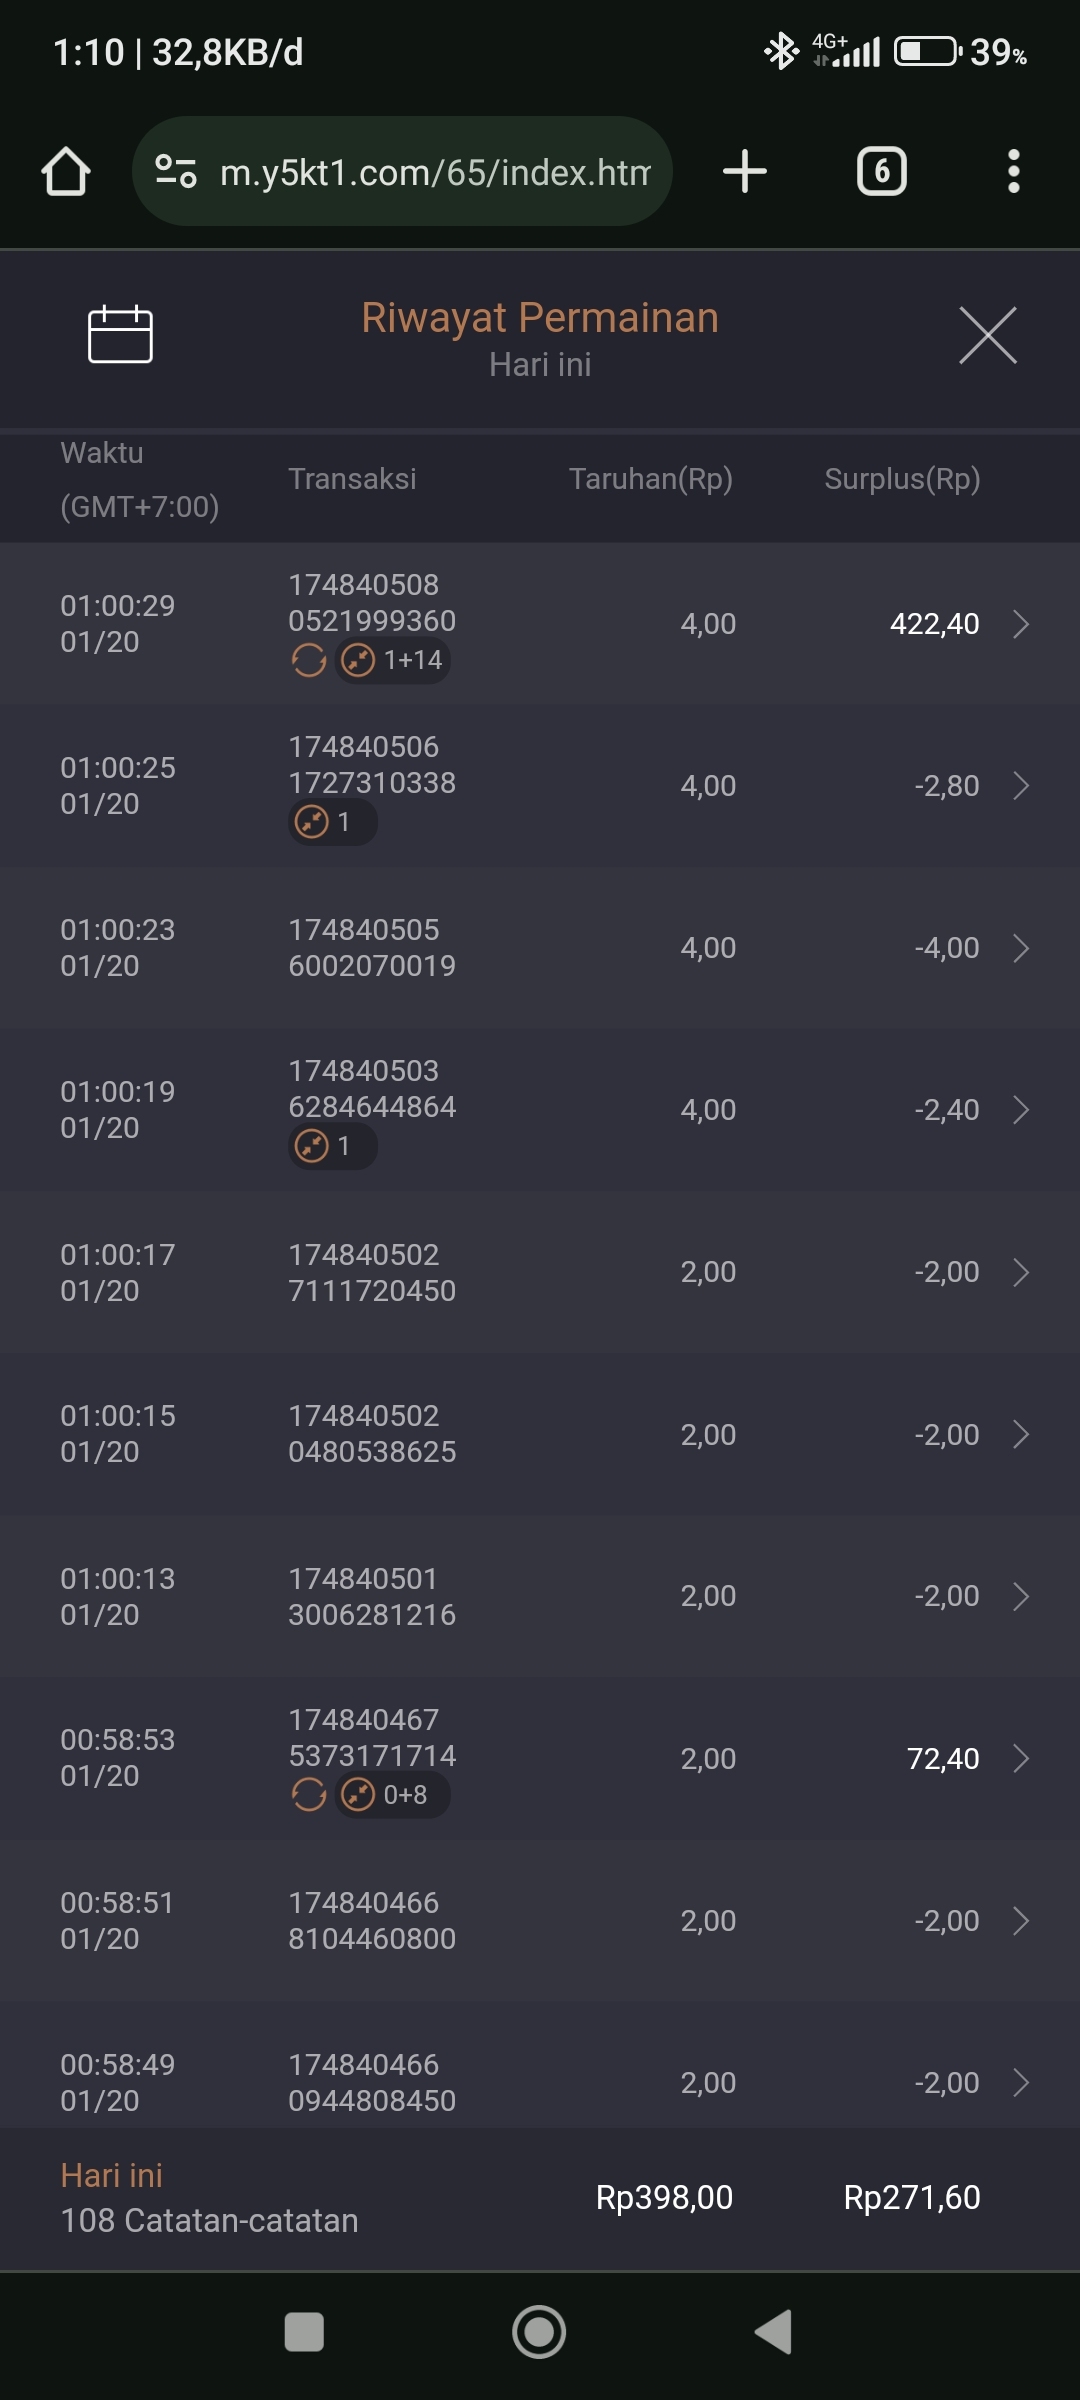The image size is (1080, 2400).
Task: Expand the 01:00:23 row with -4,00
Action: coord(1020,948)
